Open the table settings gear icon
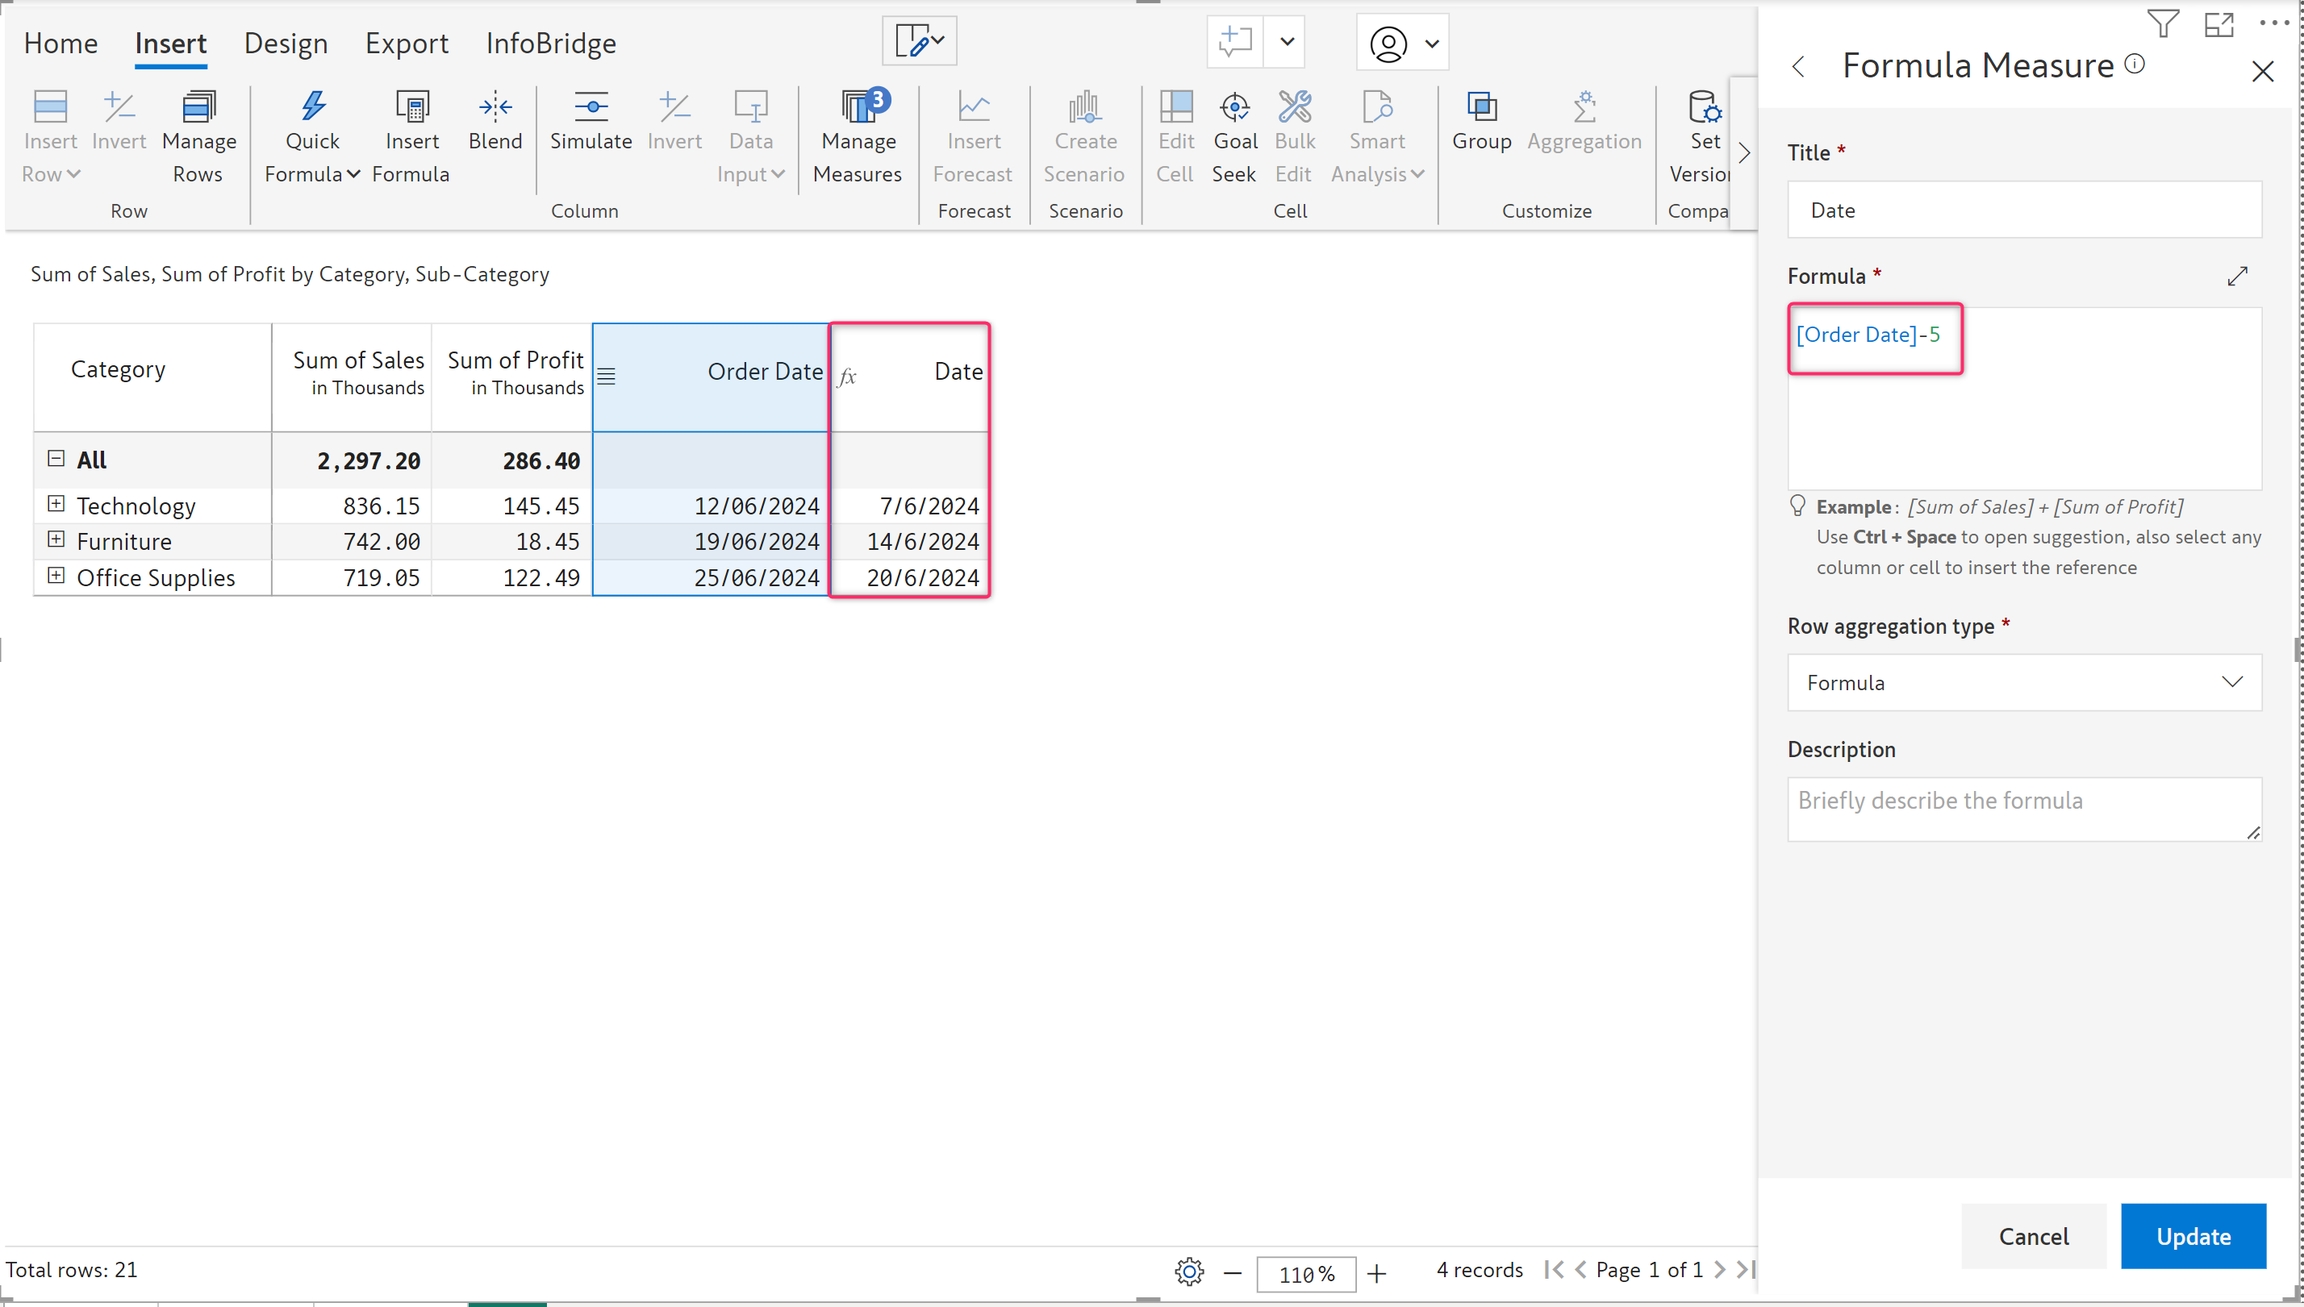Image resolution: width=2304 pixels, height=1307 pixels. [x=1189, y=1272]
